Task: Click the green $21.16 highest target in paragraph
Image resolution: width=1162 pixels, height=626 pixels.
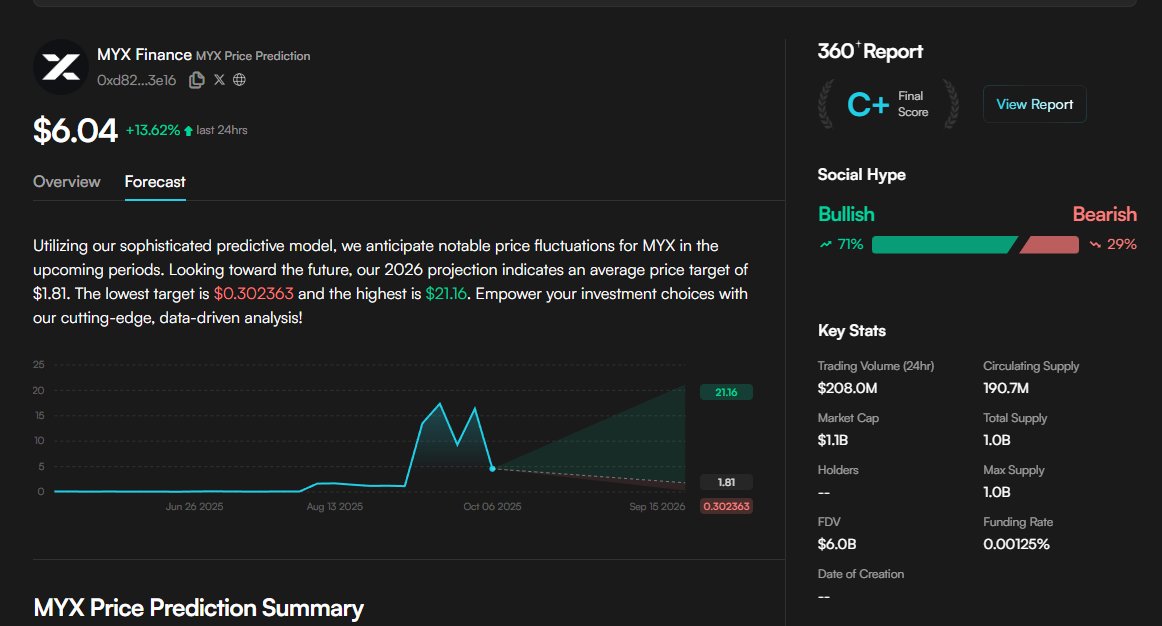Action: [x=446, y=293]
